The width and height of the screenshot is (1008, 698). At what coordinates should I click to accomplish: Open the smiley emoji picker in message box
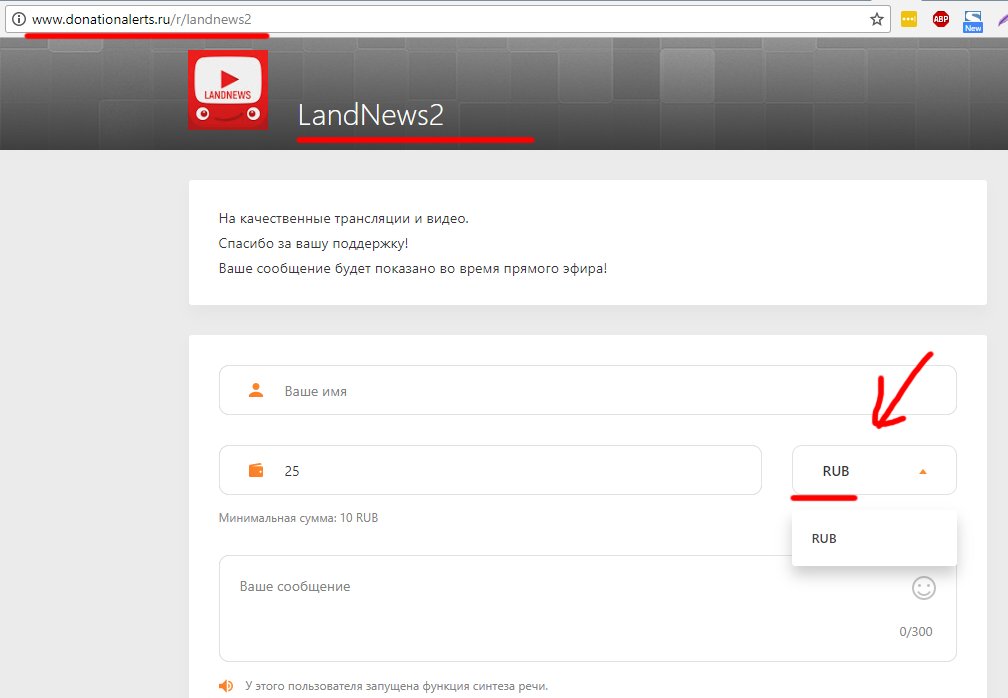point(923,587)
